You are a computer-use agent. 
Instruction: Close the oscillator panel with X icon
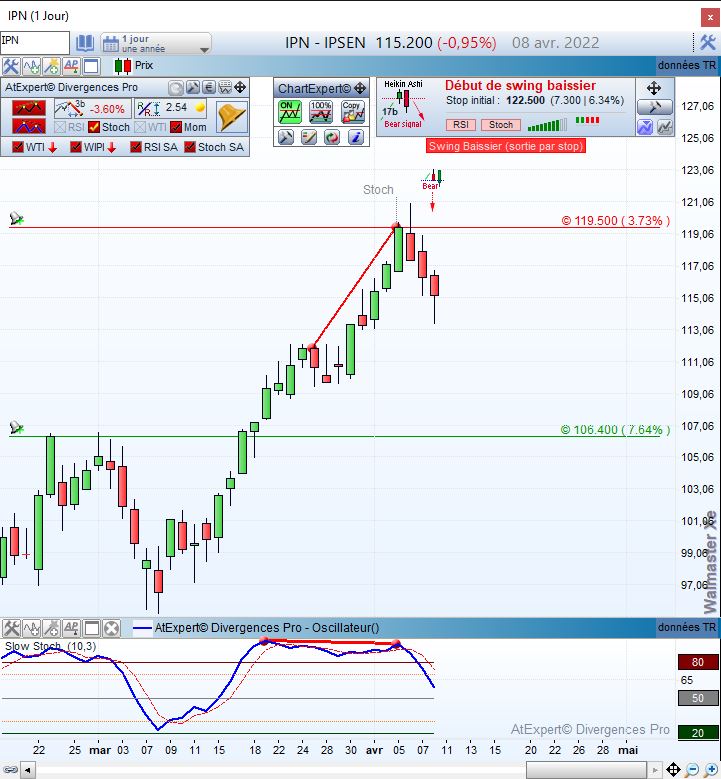coord(112,628)
